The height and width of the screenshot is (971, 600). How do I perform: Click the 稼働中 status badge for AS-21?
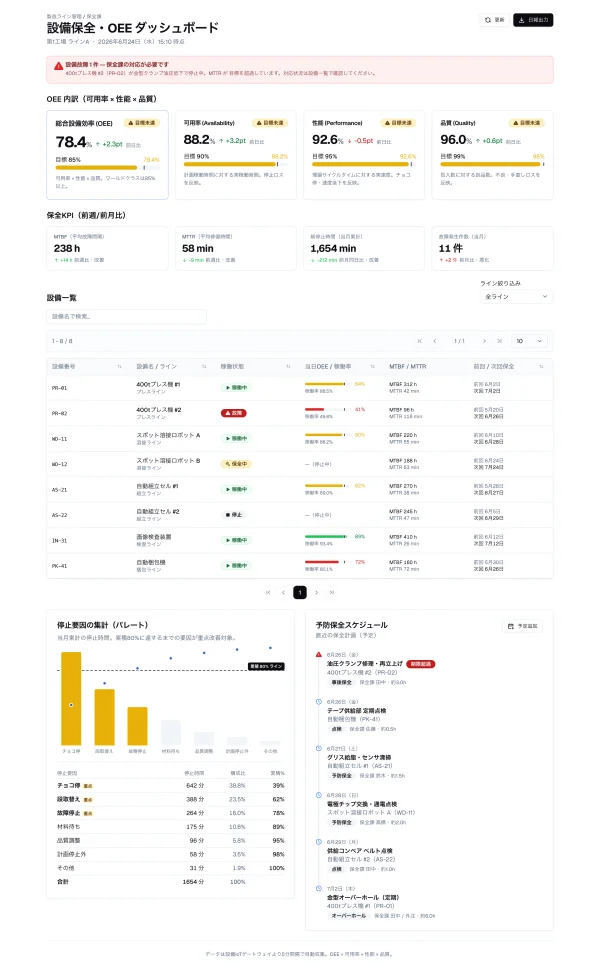click(x=236, y=489)
